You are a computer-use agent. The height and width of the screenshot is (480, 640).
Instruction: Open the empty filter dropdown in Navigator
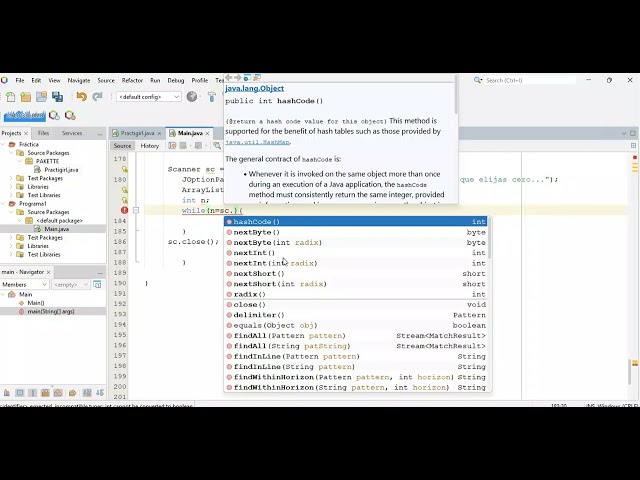70,284
